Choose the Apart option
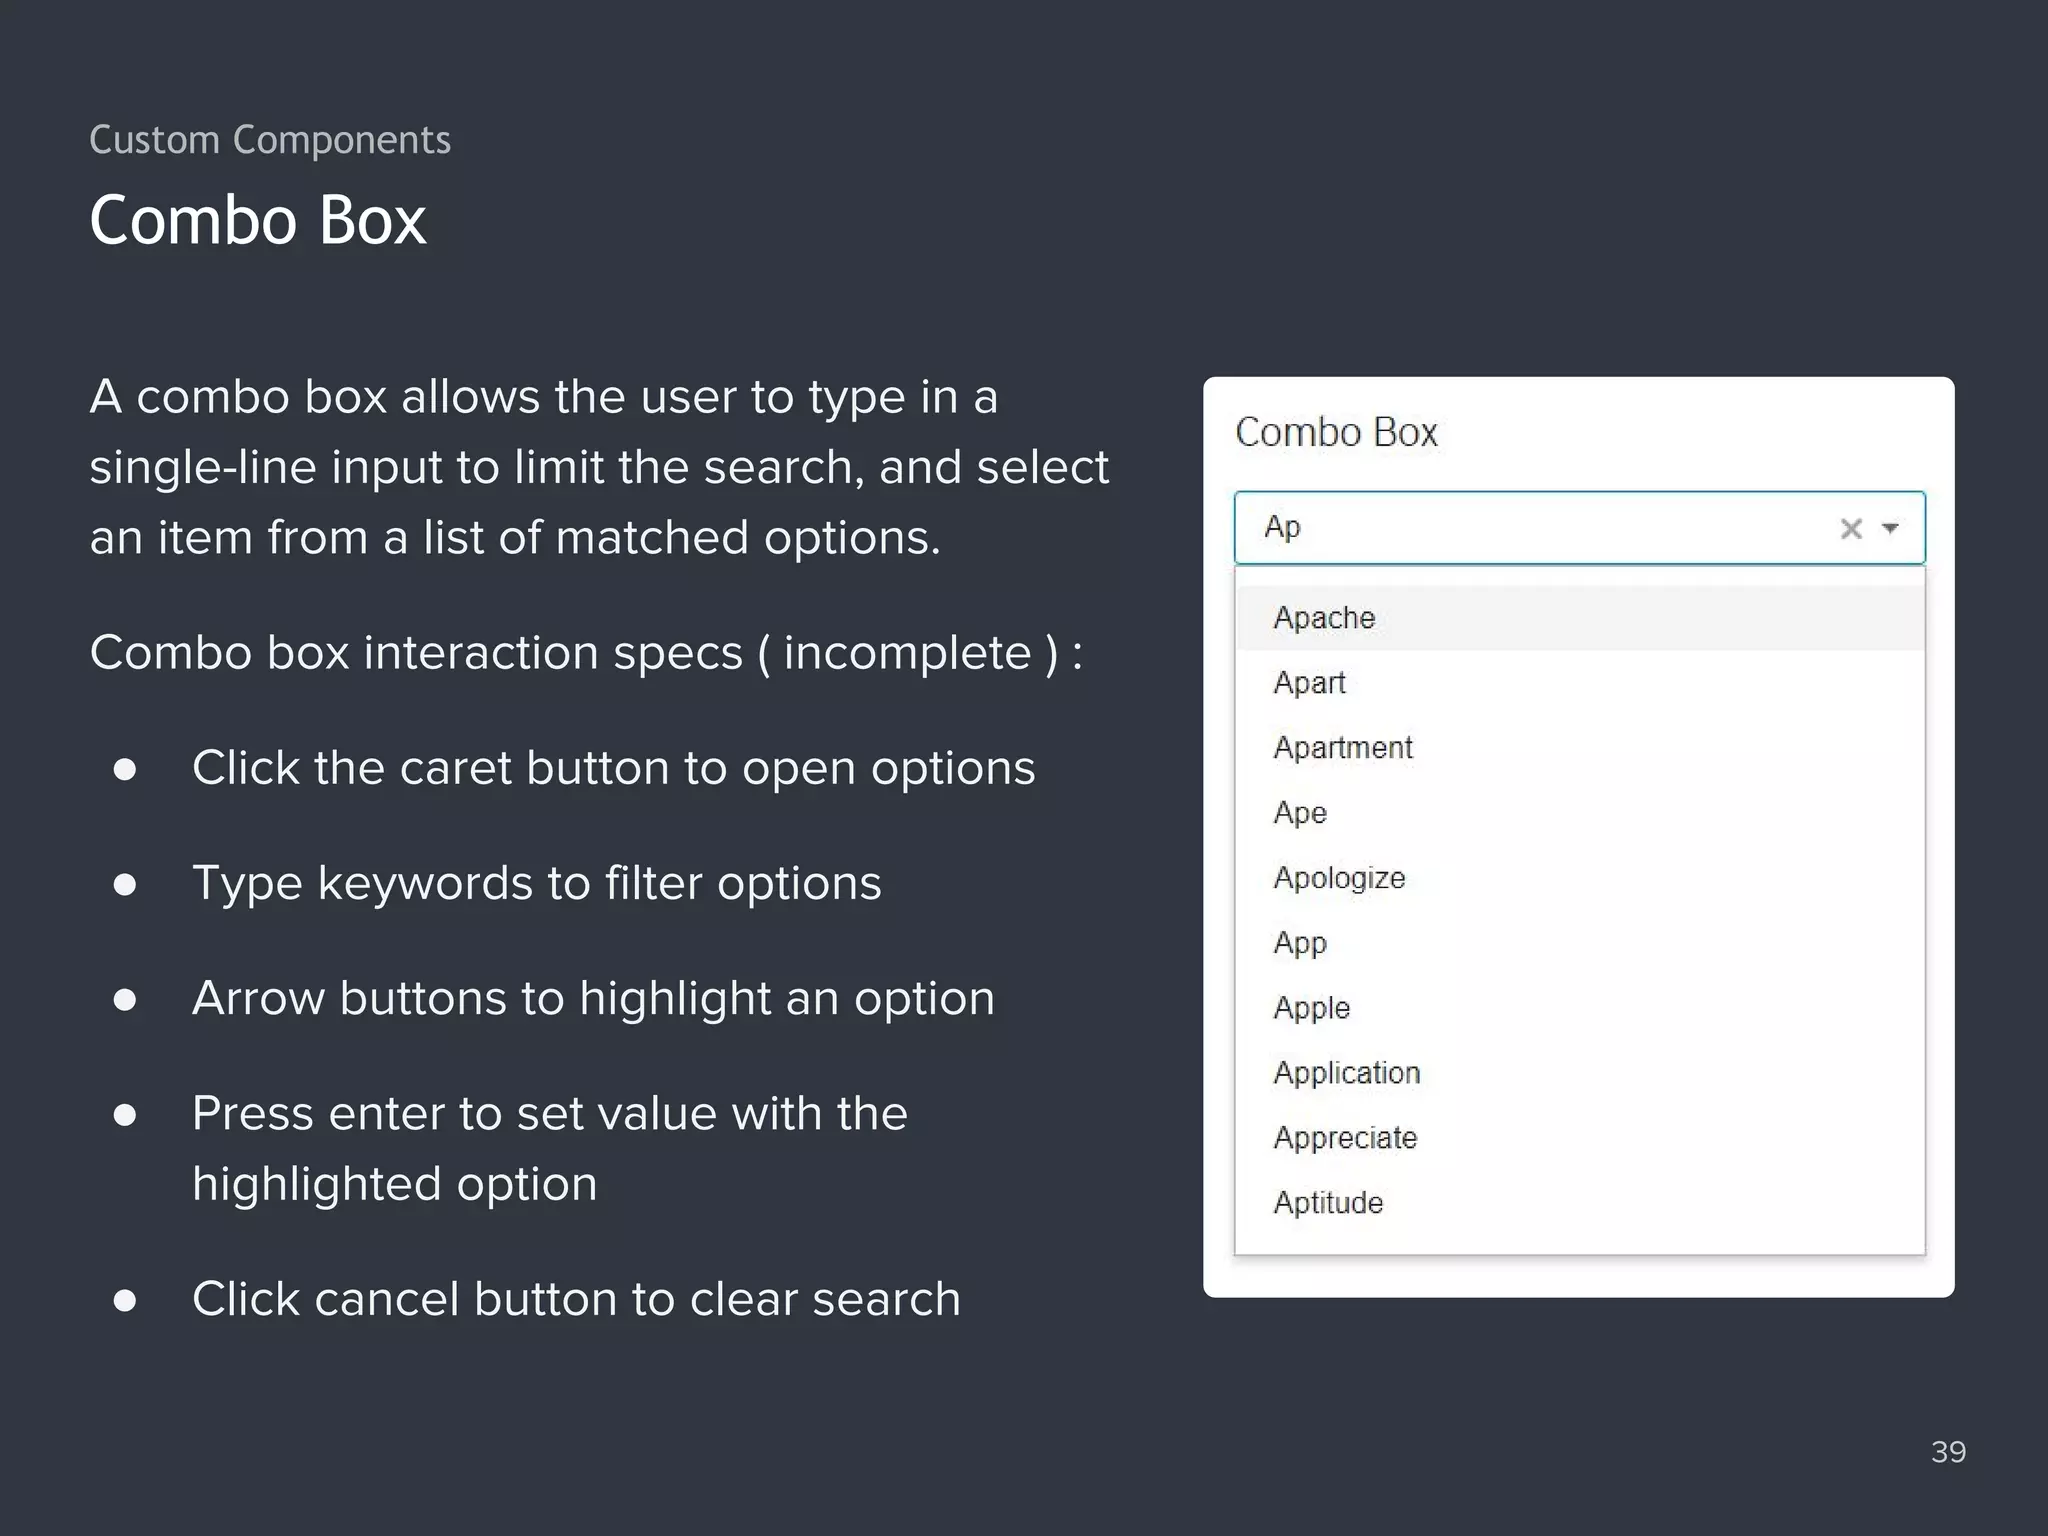This screenshot has width=2048, height=1536. click(1579, 683)
